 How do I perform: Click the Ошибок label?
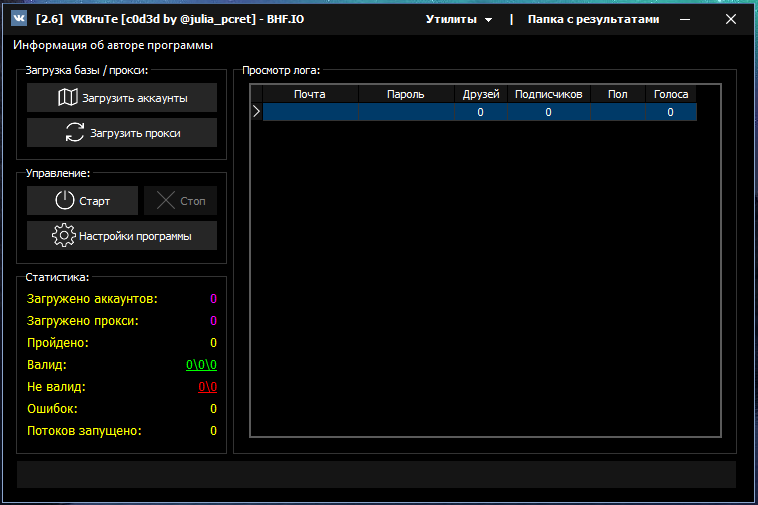[52, 409]
